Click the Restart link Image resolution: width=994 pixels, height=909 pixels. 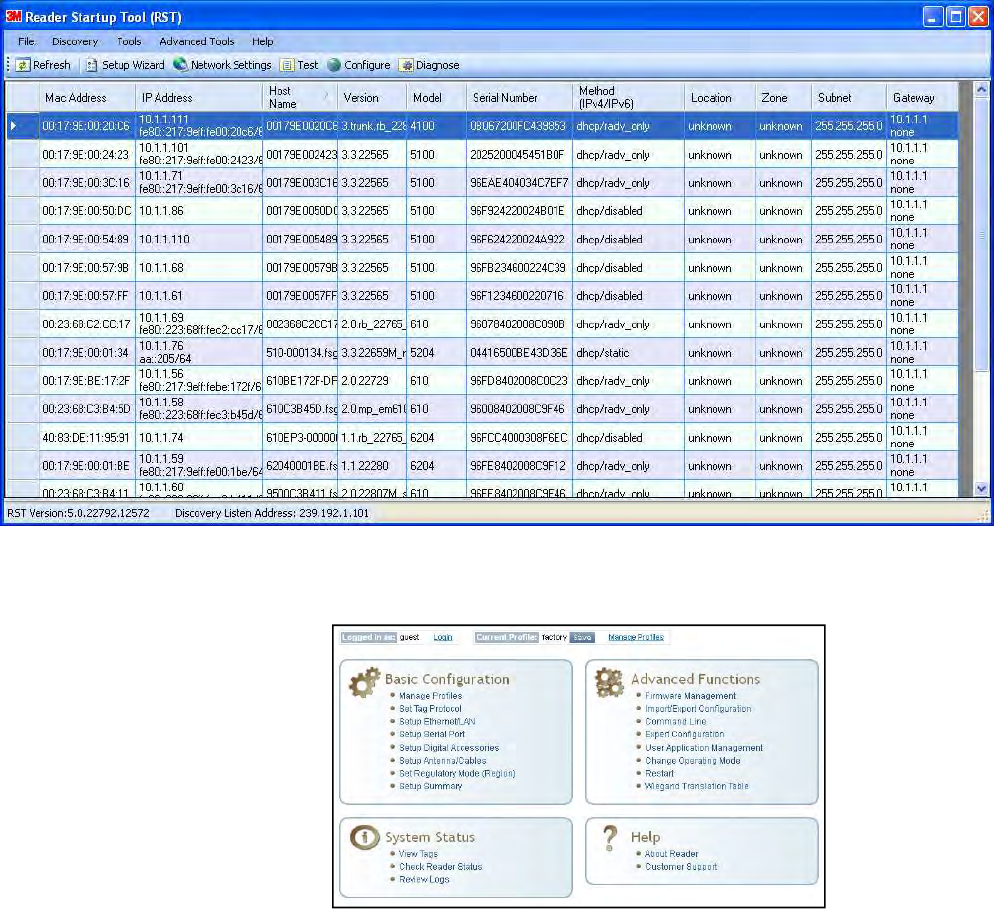[659, 773]
